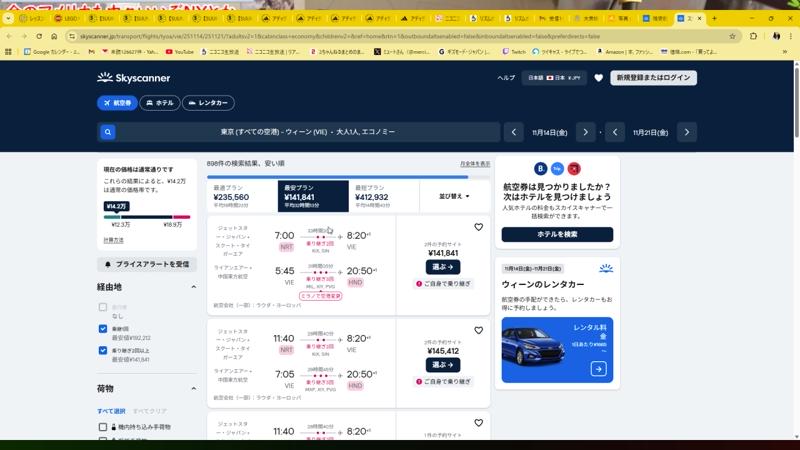Viewport: 800px width, 450px height.
Task: Open the 並び替え sort dropdown
Action: (x=454, y=196)
